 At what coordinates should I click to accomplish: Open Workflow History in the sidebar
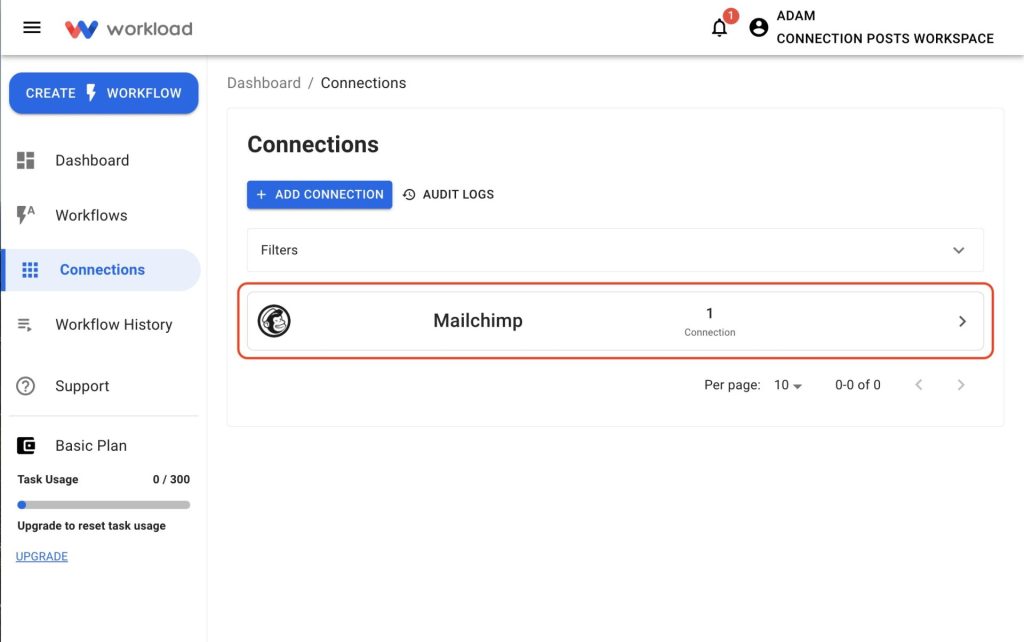[x=114, y=325]
